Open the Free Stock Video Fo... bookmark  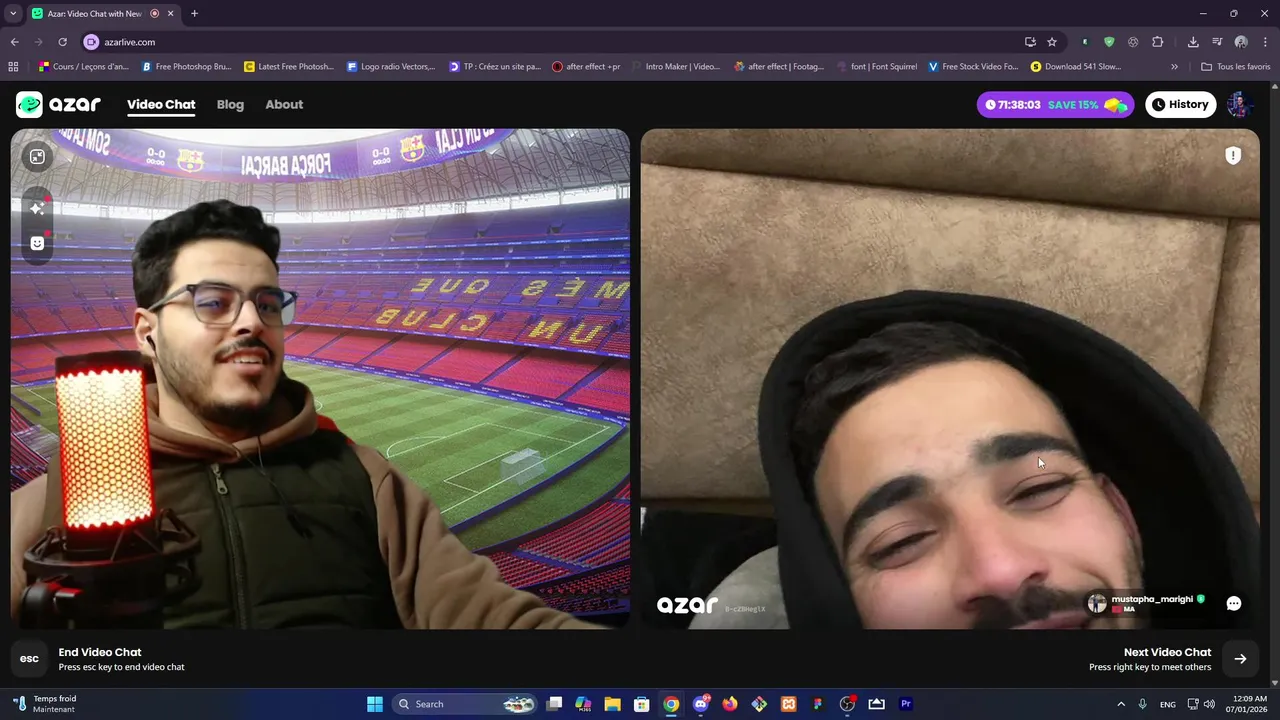pos(973,67)
